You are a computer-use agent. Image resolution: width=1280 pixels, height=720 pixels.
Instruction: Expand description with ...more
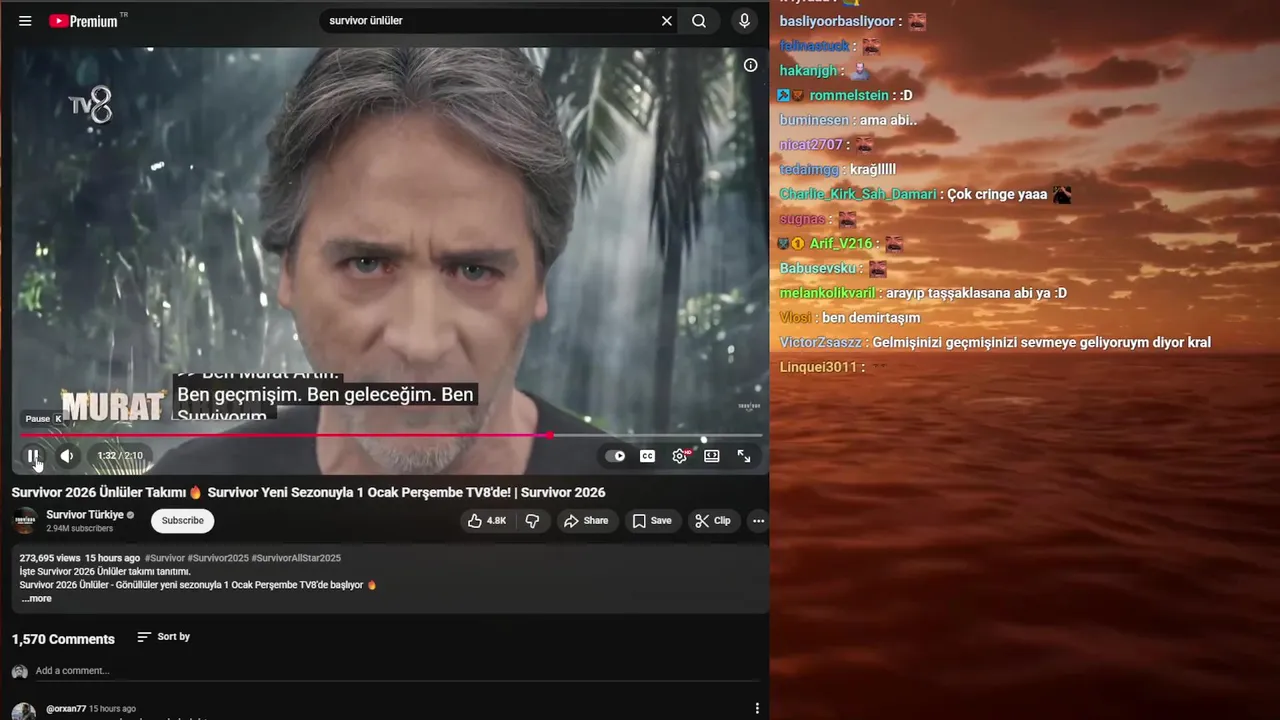pyautogui.click(x=36, y=599)
